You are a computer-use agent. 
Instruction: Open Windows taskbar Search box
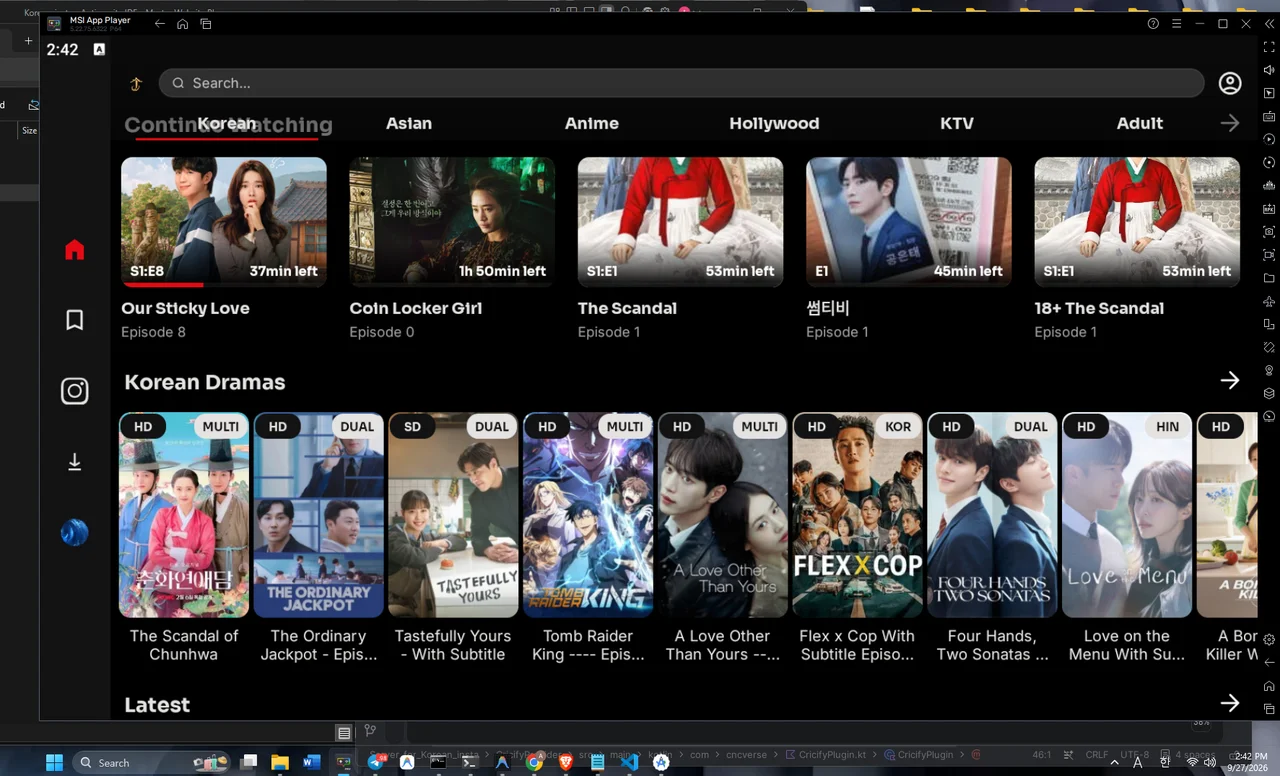(150, 762)
